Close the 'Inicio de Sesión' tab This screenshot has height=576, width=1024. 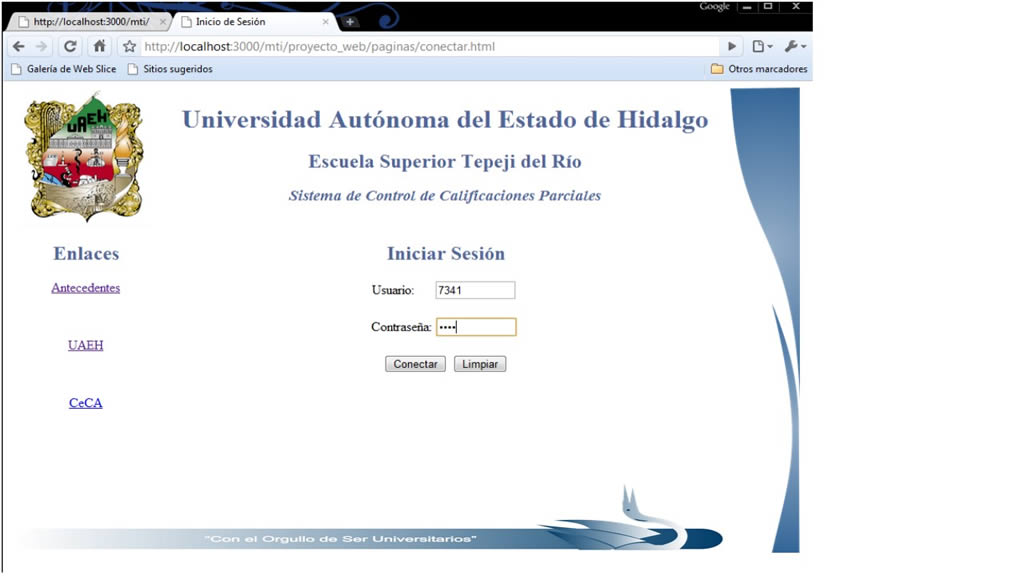point(325,22)
